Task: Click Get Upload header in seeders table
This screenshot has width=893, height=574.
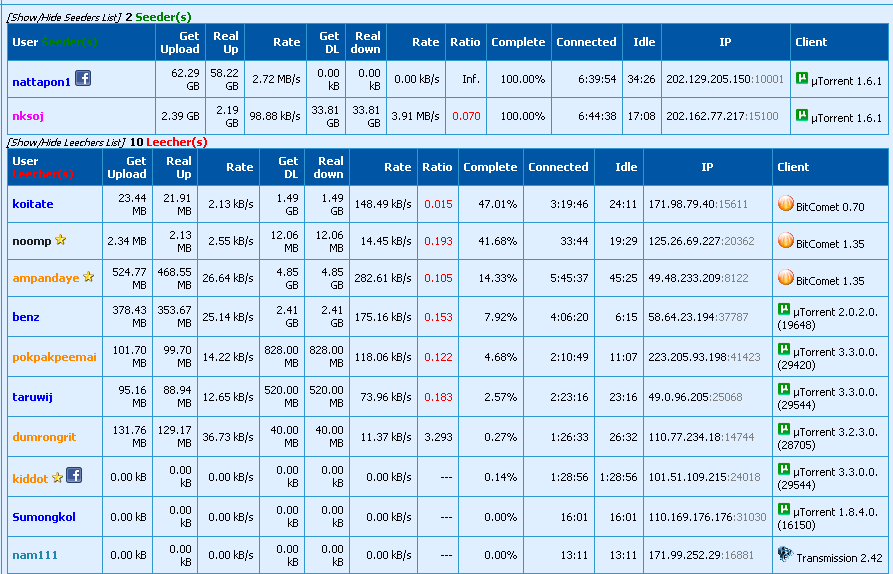Action: tap(179, 42)
